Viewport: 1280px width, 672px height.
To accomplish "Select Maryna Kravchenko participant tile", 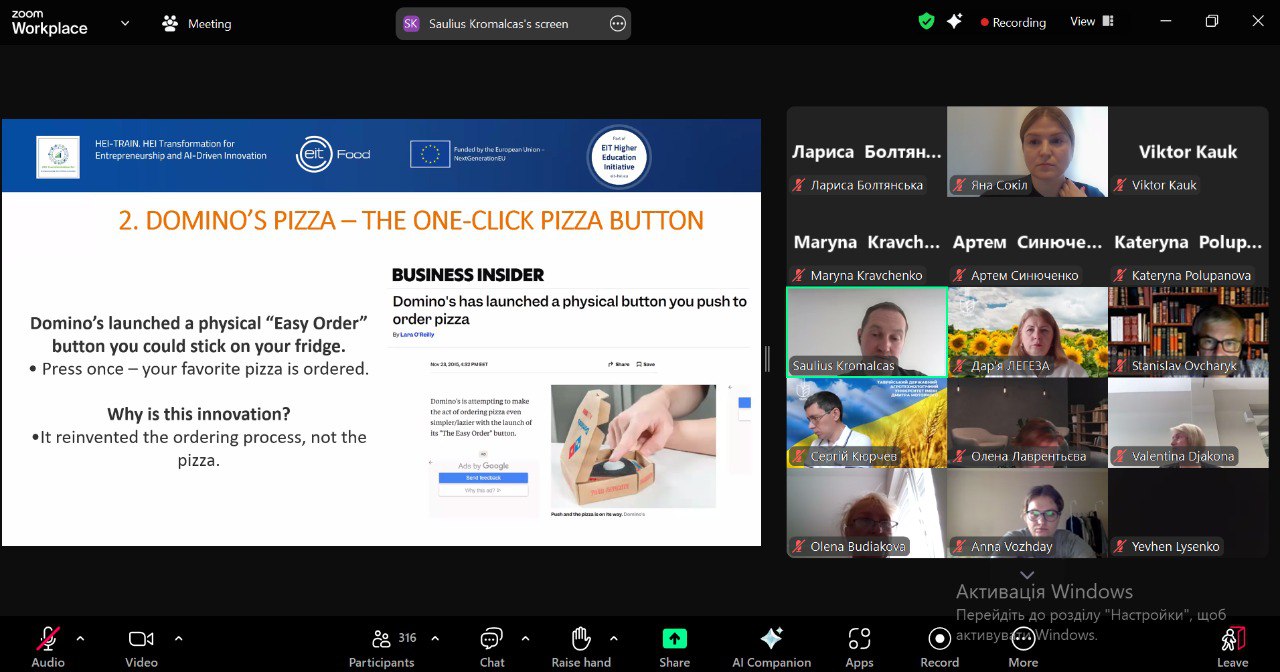I will pyautogui.click(x=867, y=242).
